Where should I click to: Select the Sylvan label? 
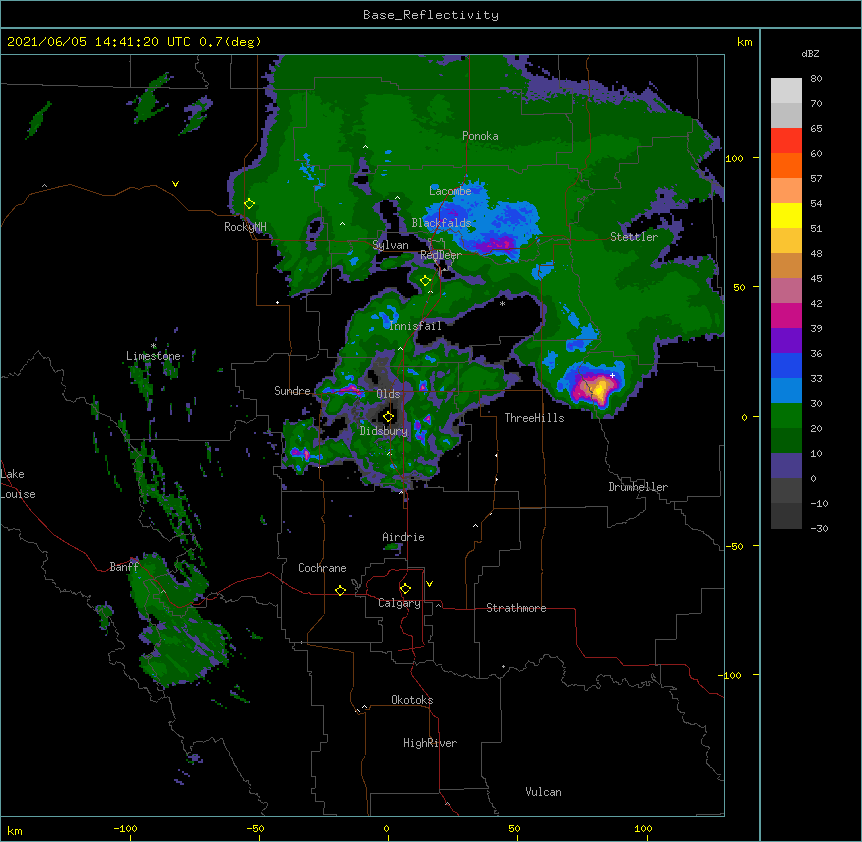coord(390,245)
